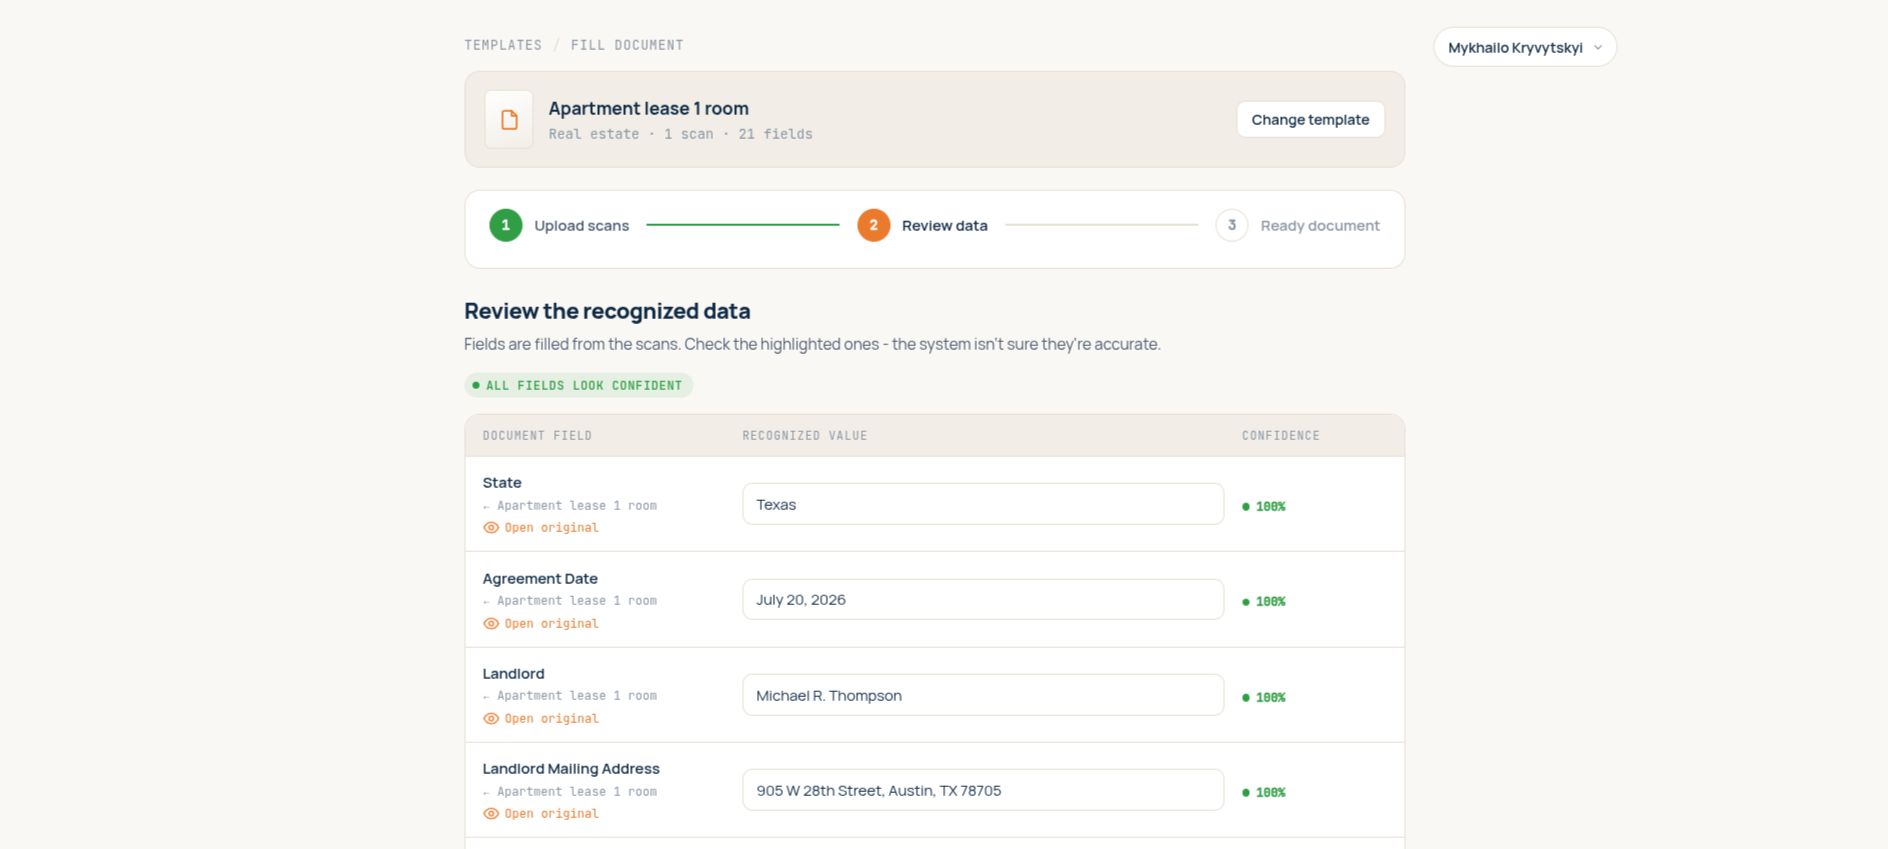Open original for Agreement Date field
Image resolution: width=1888 pixels, height=849 pixels.
tap(551, 624)
